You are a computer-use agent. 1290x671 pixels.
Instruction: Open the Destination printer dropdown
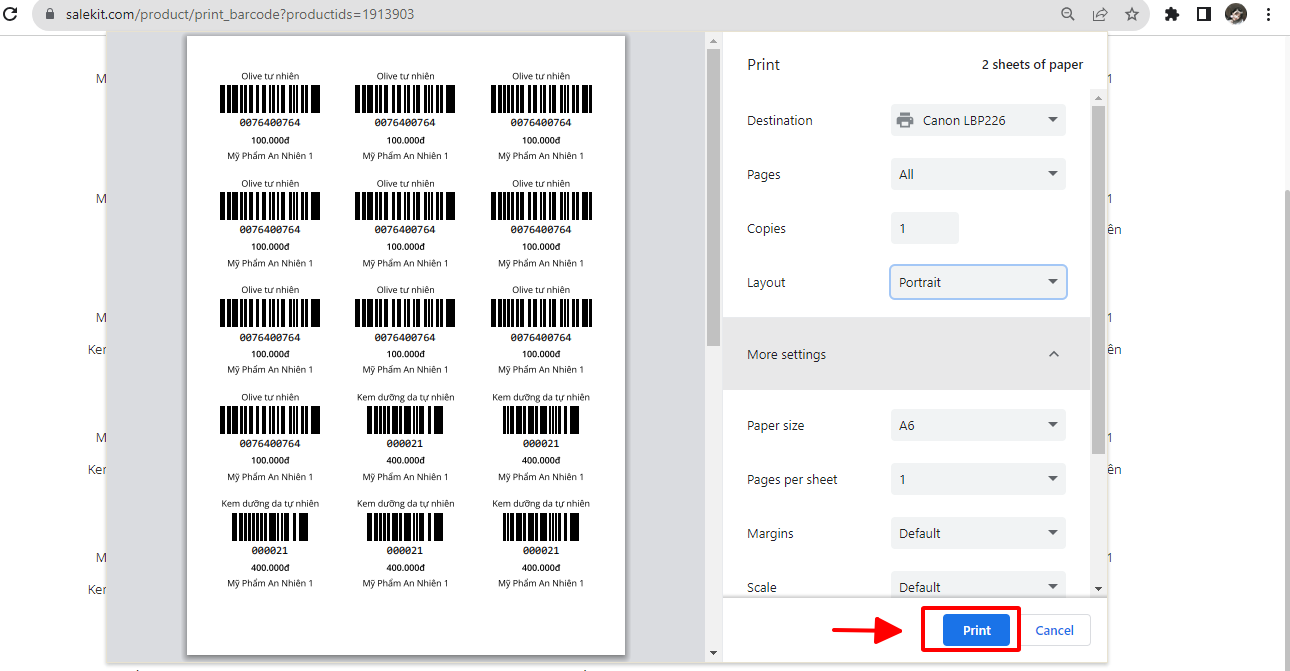coord(978,120)
